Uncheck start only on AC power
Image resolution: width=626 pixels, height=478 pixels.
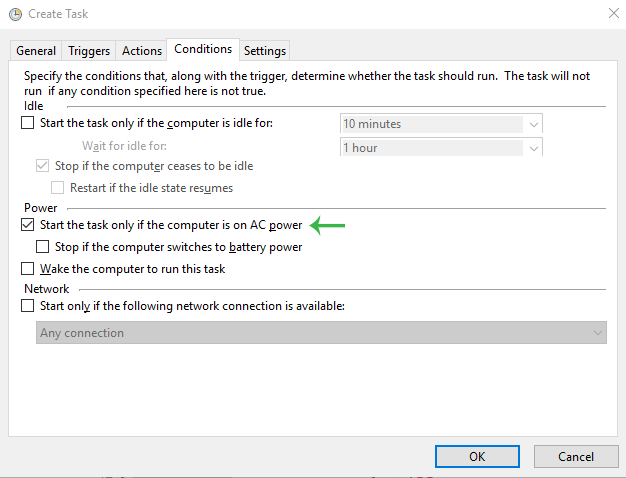pyautogui.click(x=28, y=225)
